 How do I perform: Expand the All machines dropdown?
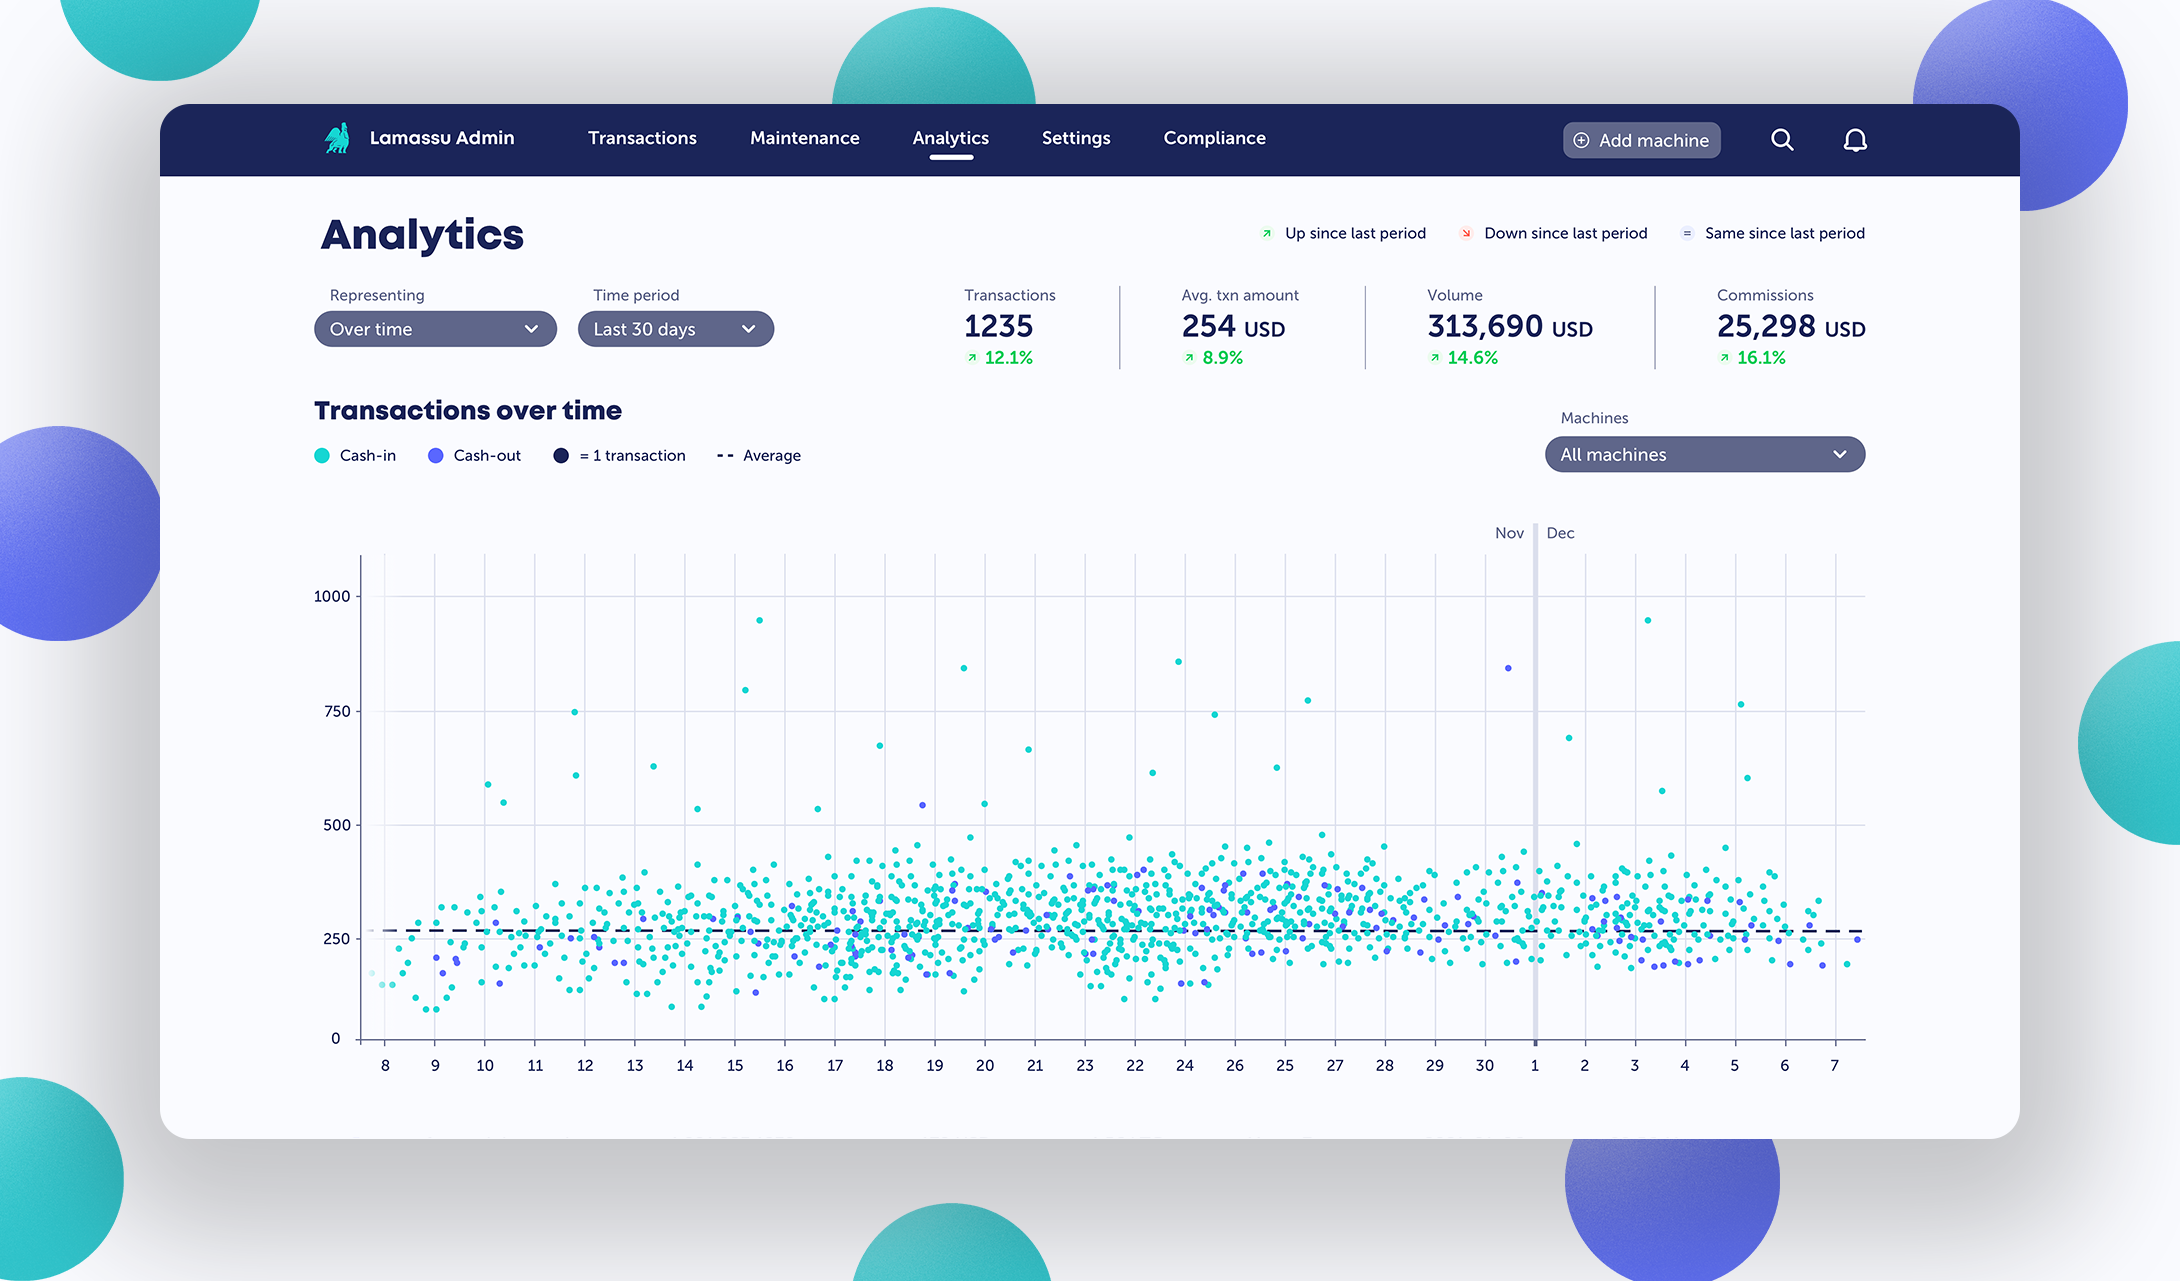click(1704, 455)
